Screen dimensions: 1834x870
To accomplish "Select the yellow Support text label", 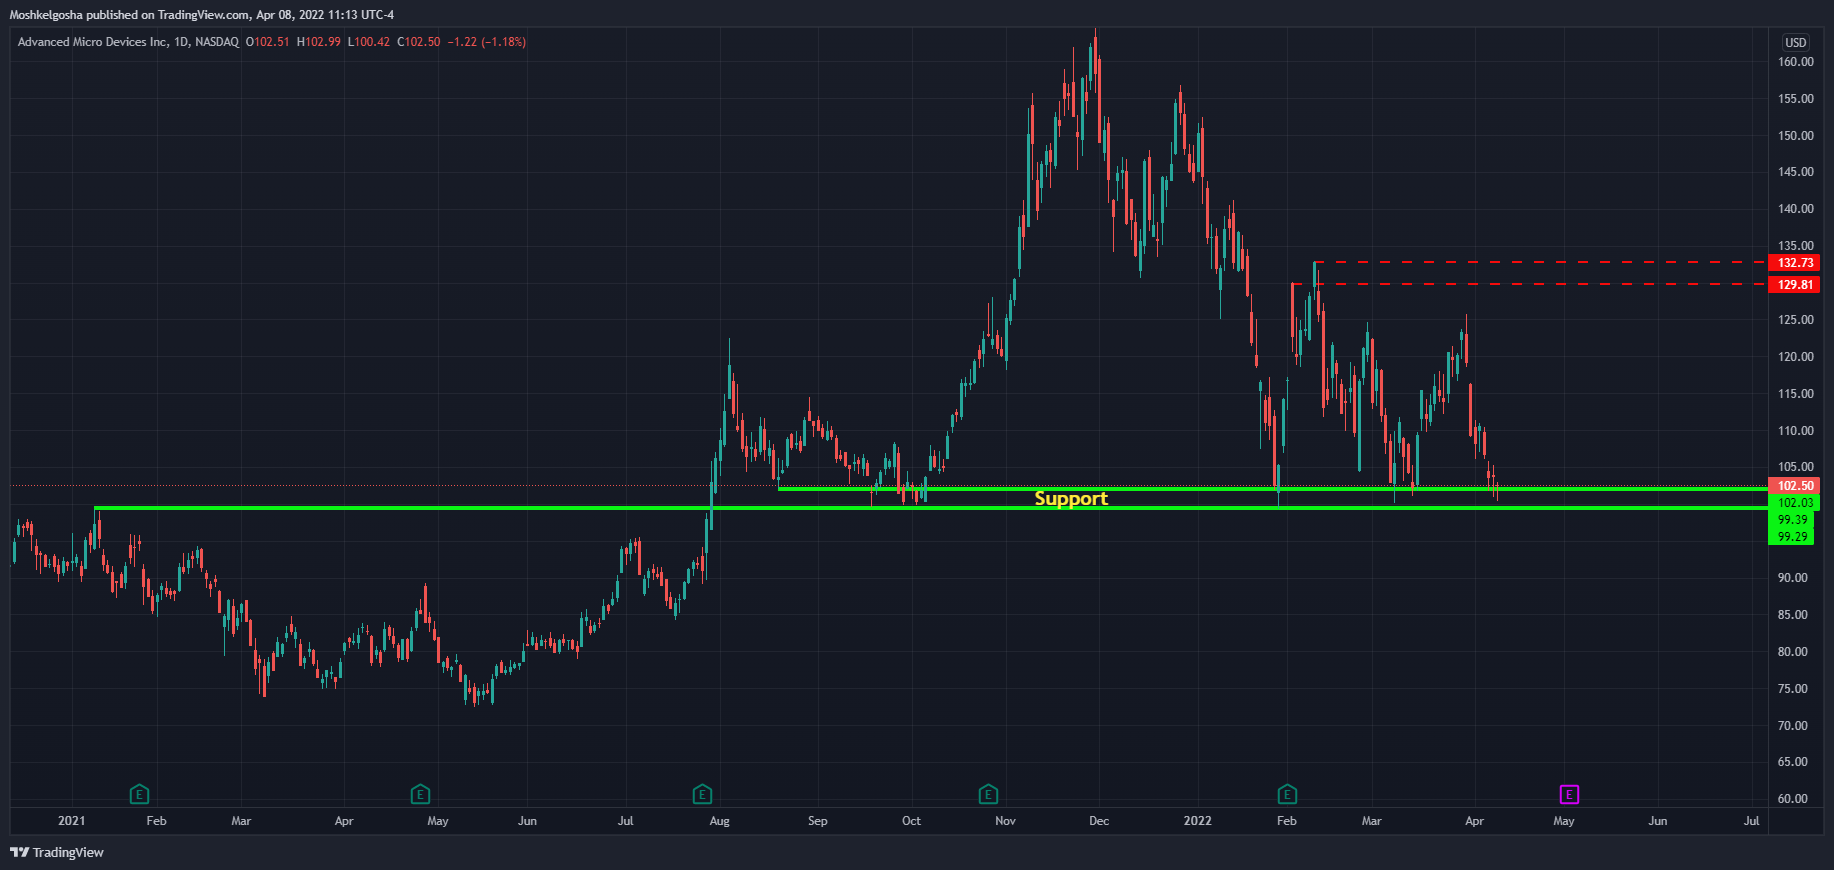I will pos(1071,498).
